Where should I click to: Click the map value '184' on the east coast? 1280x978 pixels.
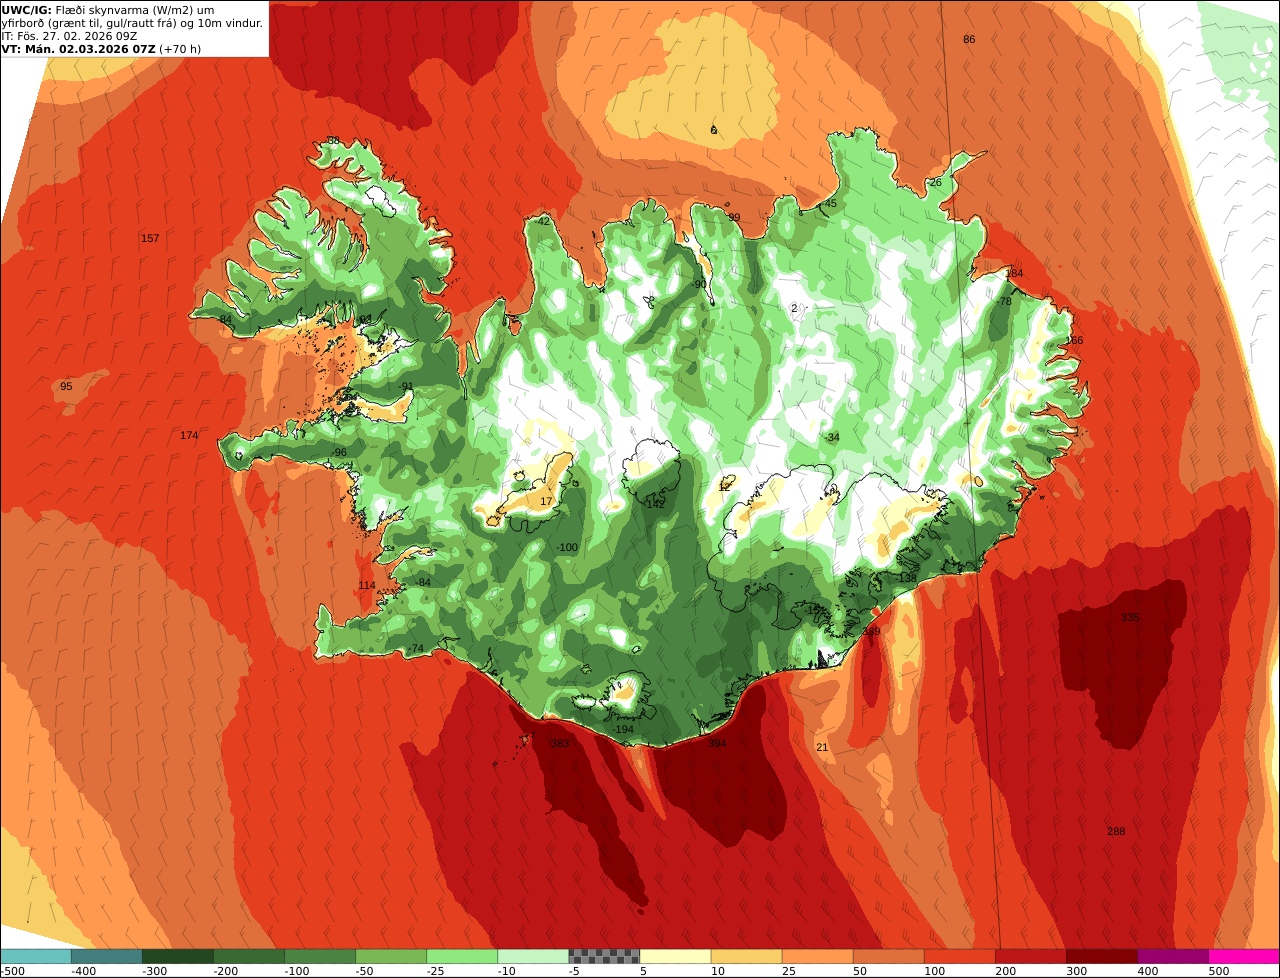tap(1014, 273)
